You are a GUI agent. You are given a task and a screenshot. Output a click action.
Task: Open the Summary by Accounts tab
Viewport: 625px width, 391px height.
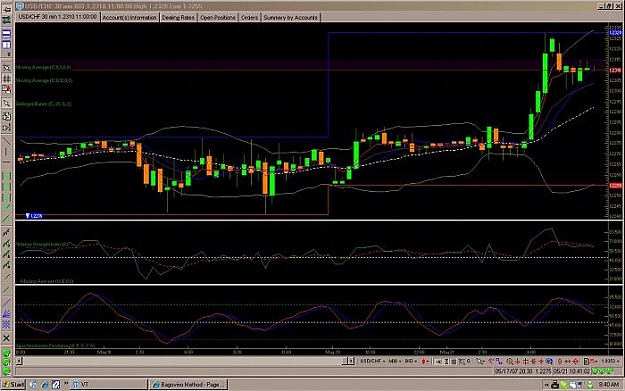[290, 18]
